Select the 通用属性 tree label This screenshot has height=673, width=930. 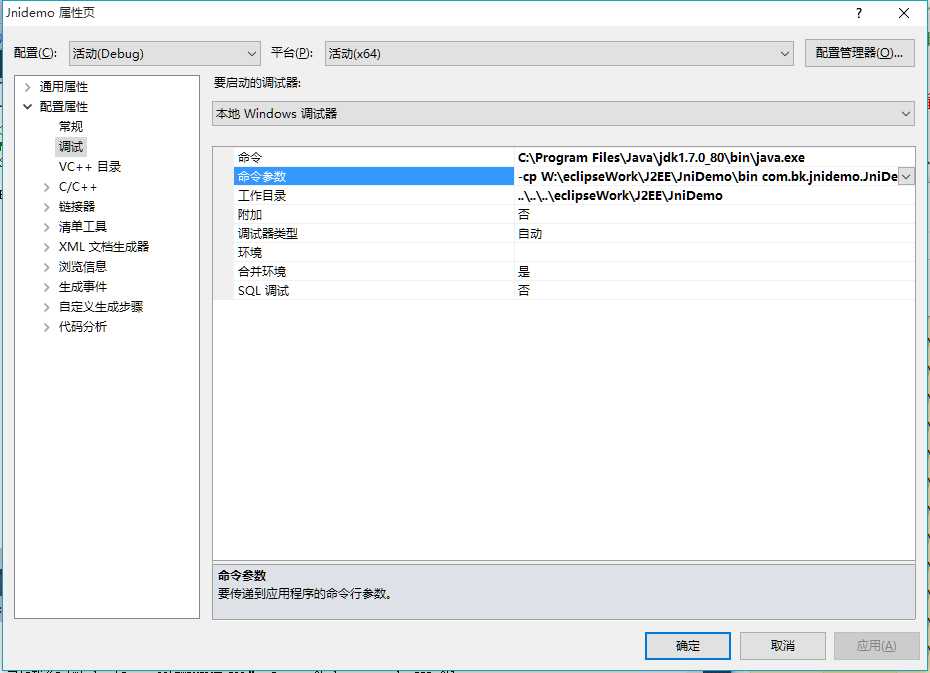tap(63, 87)
